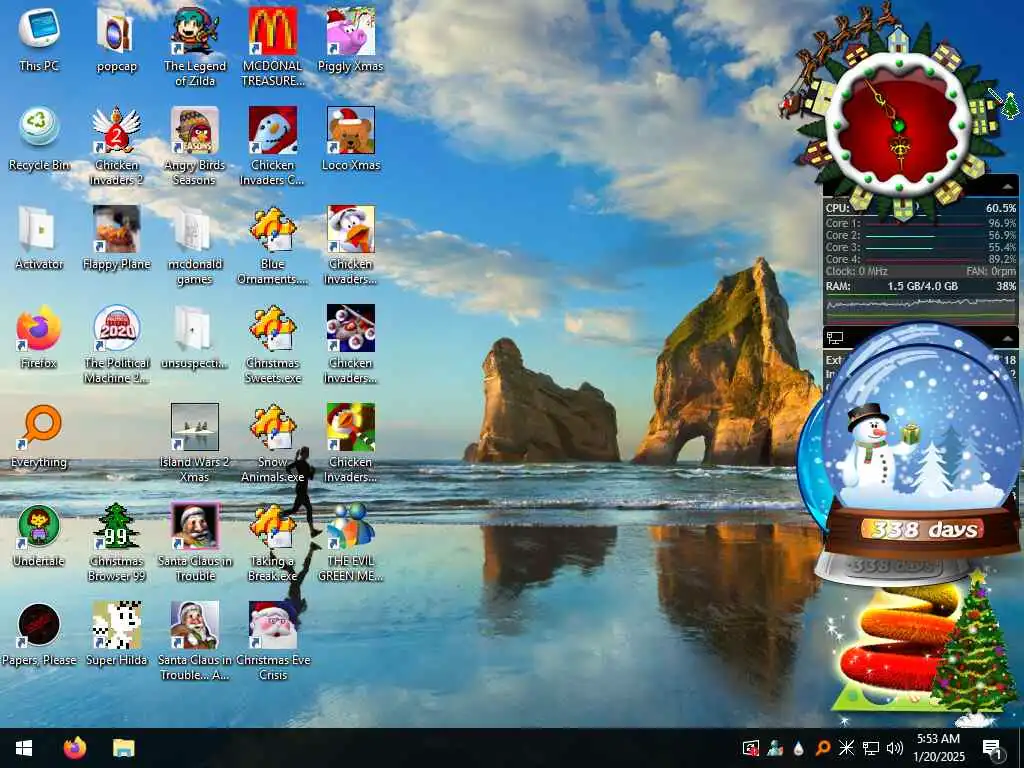This screenshot has width=1024, height=768.
Task: Open Firefox from the taskbar
Action: (74, 748)
